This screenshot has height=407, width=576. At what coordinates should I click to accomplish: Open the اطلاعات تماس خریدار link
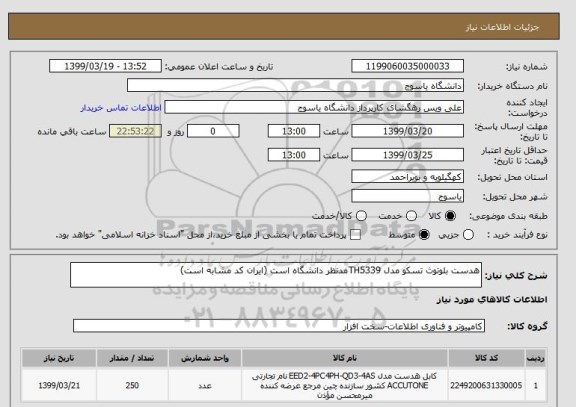(x=121, y=108)
